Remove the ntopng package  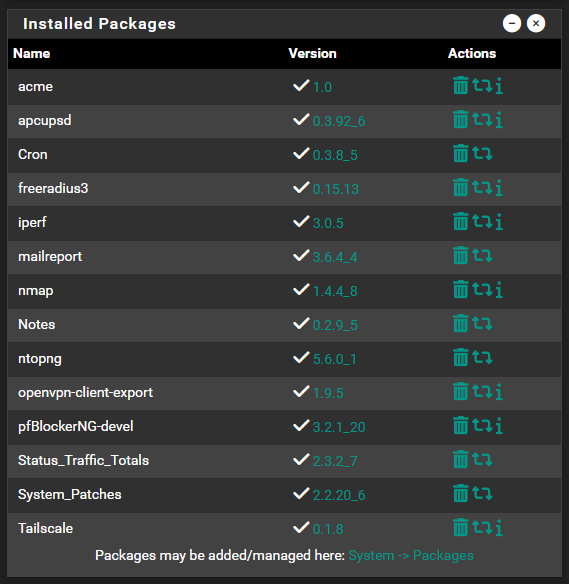pyautogui.click(x=461, y=358)
